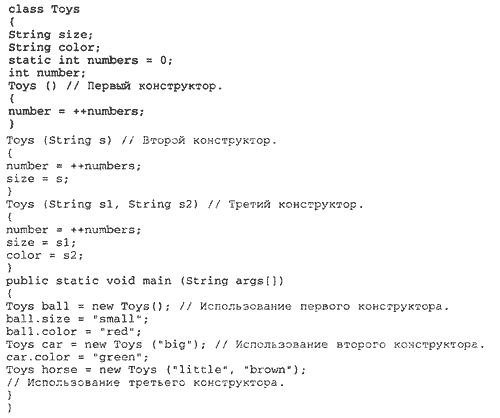Click the 'Первый конструктор' comment

[155, 86]
